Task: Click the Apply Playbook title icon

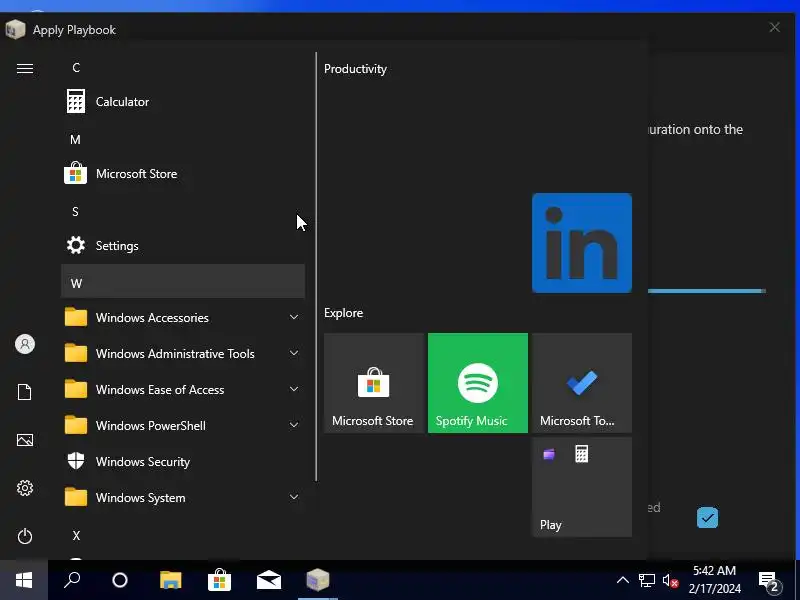Action: click(x=15, y=30)
